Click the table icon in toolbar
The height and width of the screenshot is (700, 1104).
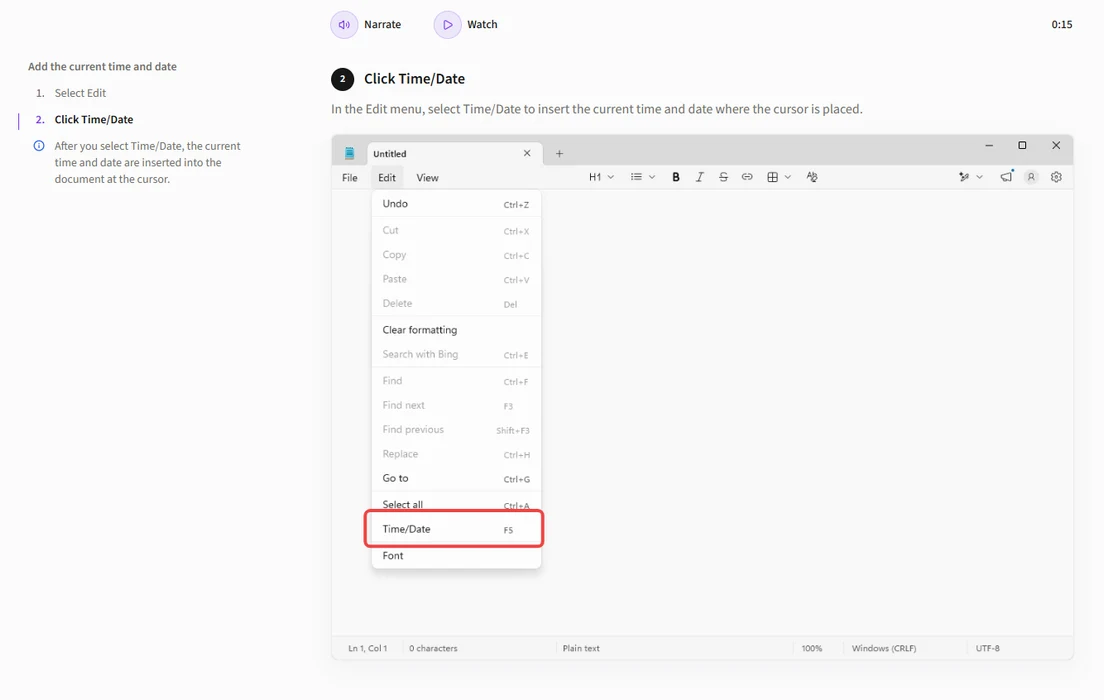[772, 177]
